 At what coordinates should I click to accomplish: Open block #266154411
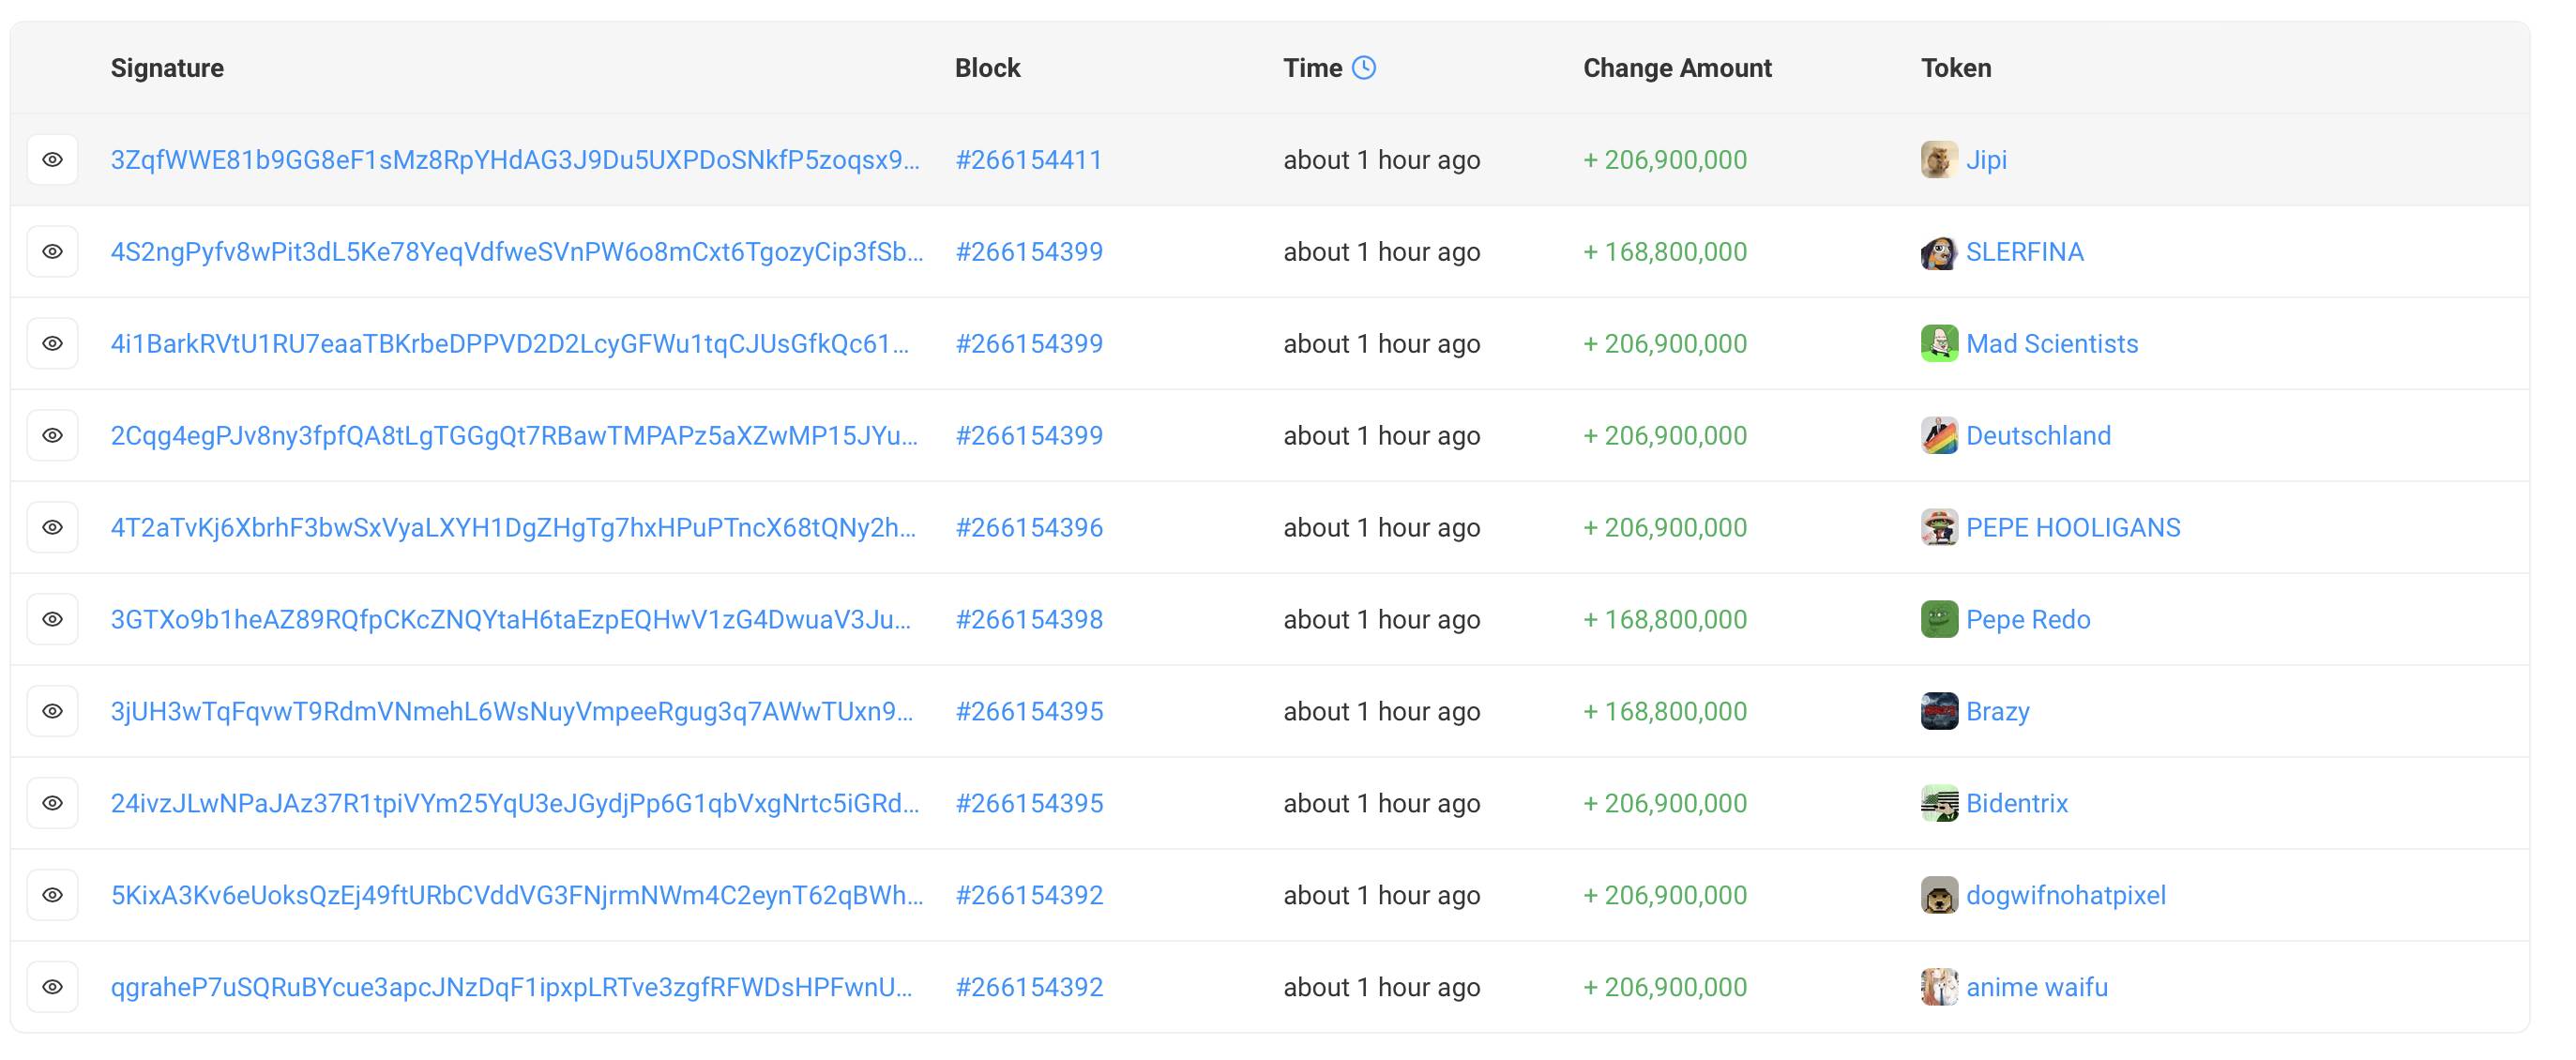click(1029, 160)
